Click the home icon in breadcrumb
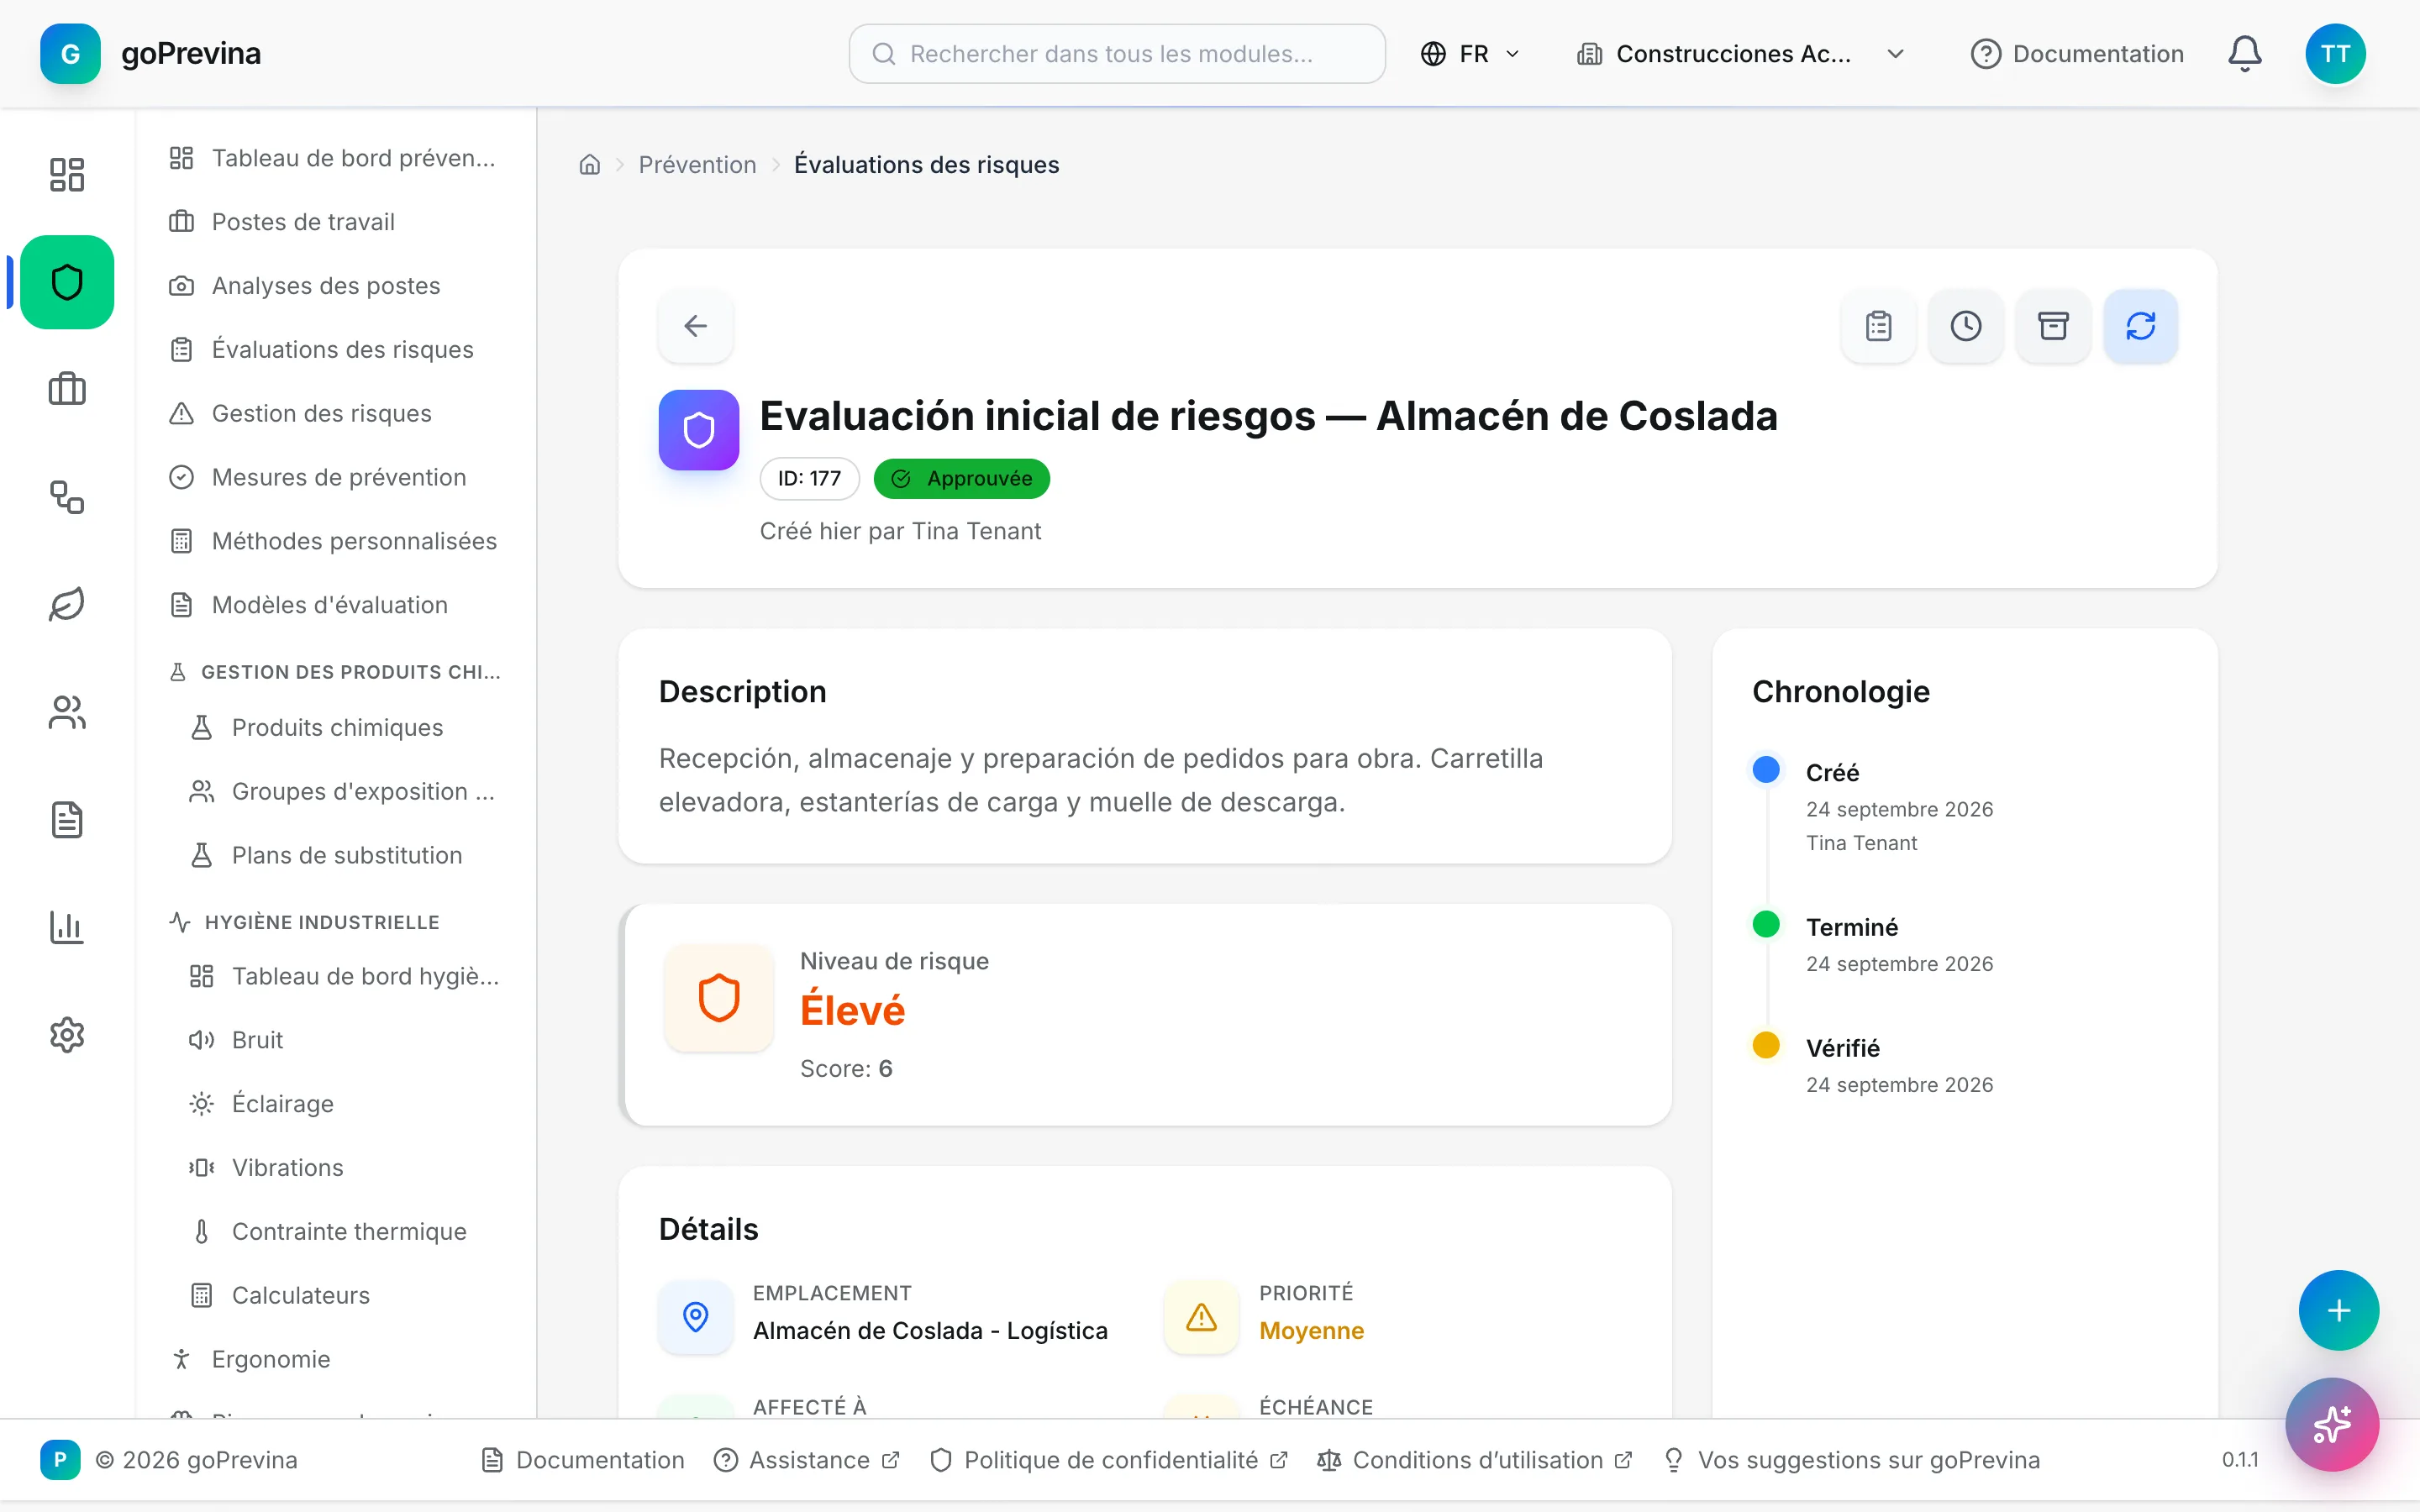 (x=590, y=165)
